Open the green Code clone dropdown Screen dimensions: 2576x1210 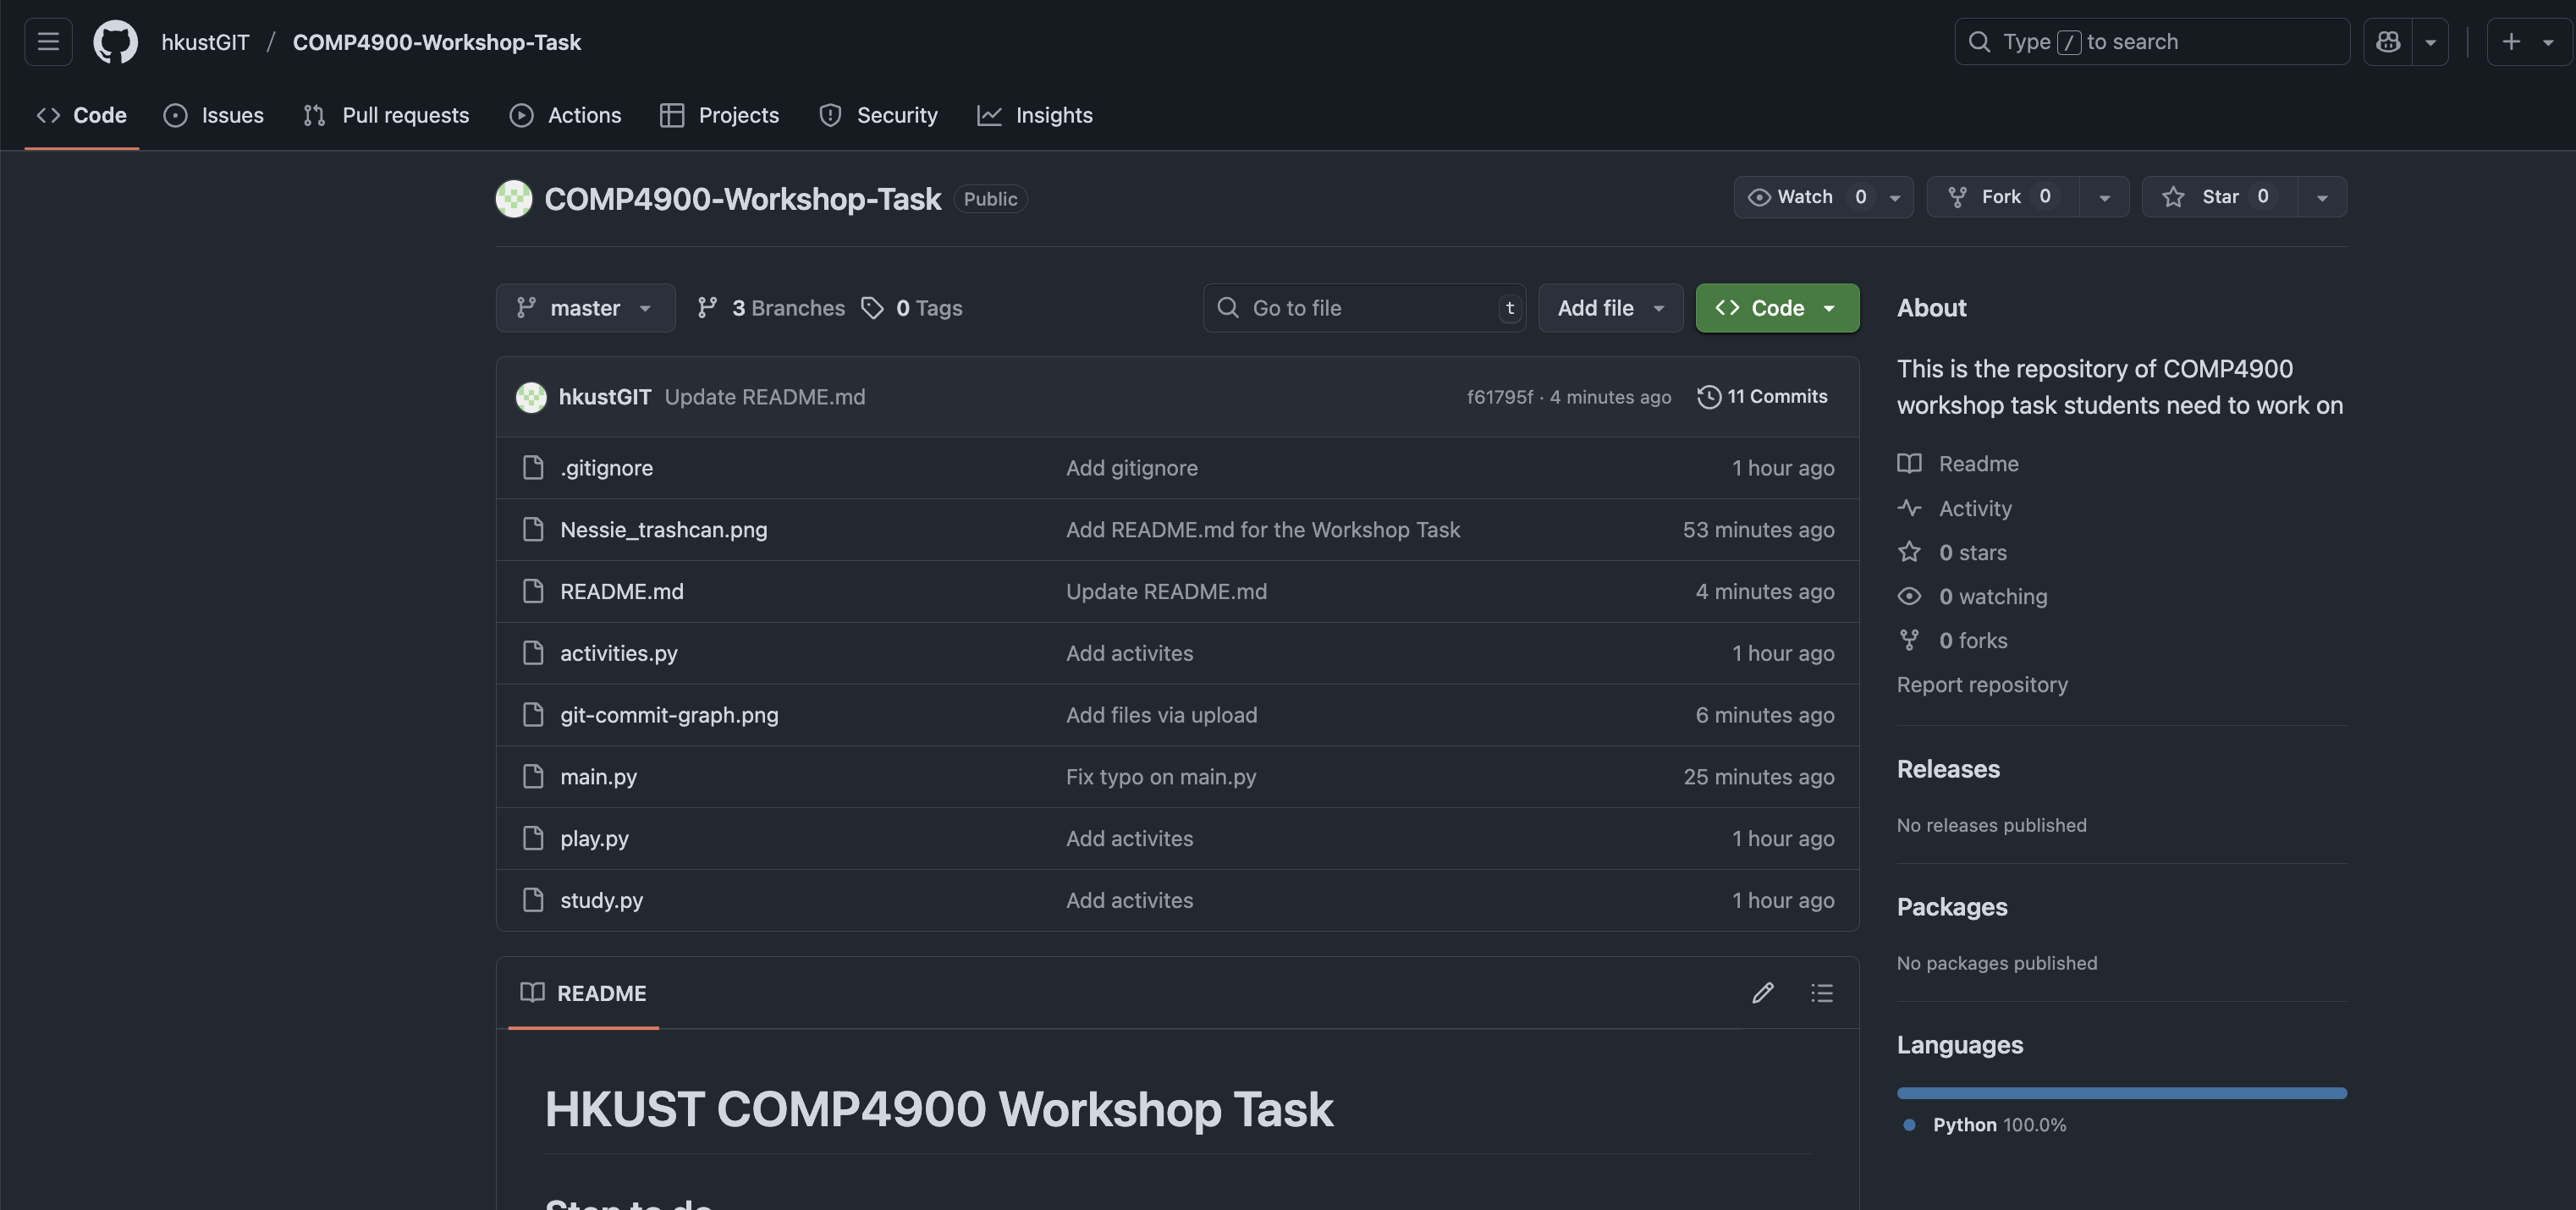point(1777,308)
